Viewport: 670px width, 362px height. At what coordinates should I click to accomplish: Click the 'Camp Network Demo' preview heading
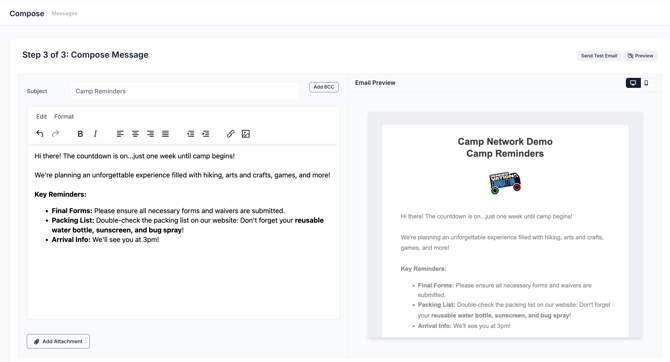pos(505,141)
